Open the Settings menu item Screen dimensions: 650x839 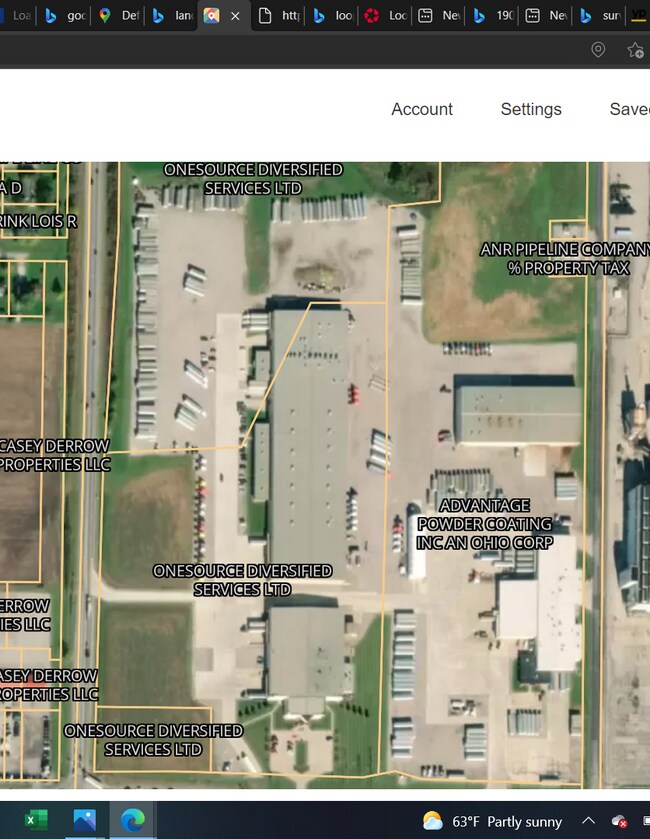click(x=531, y=109)
